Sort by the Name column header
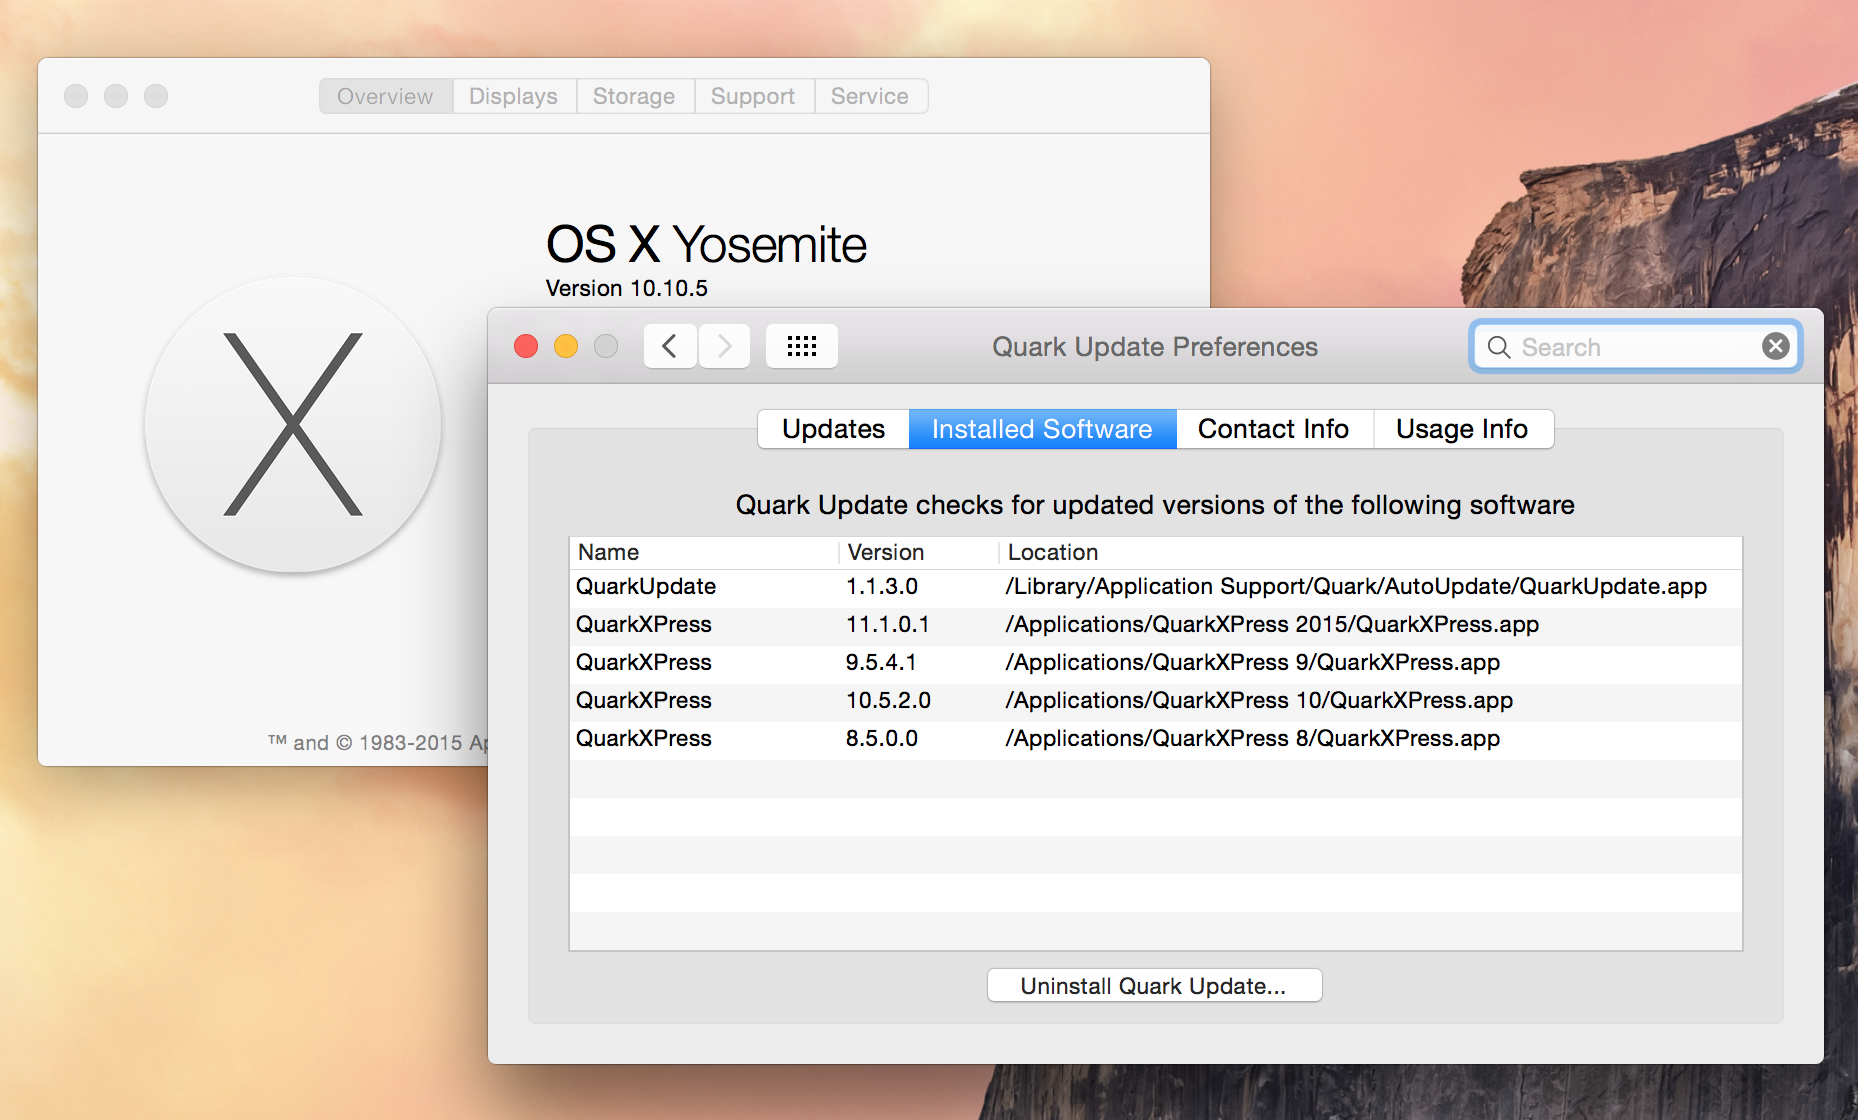 704,552
